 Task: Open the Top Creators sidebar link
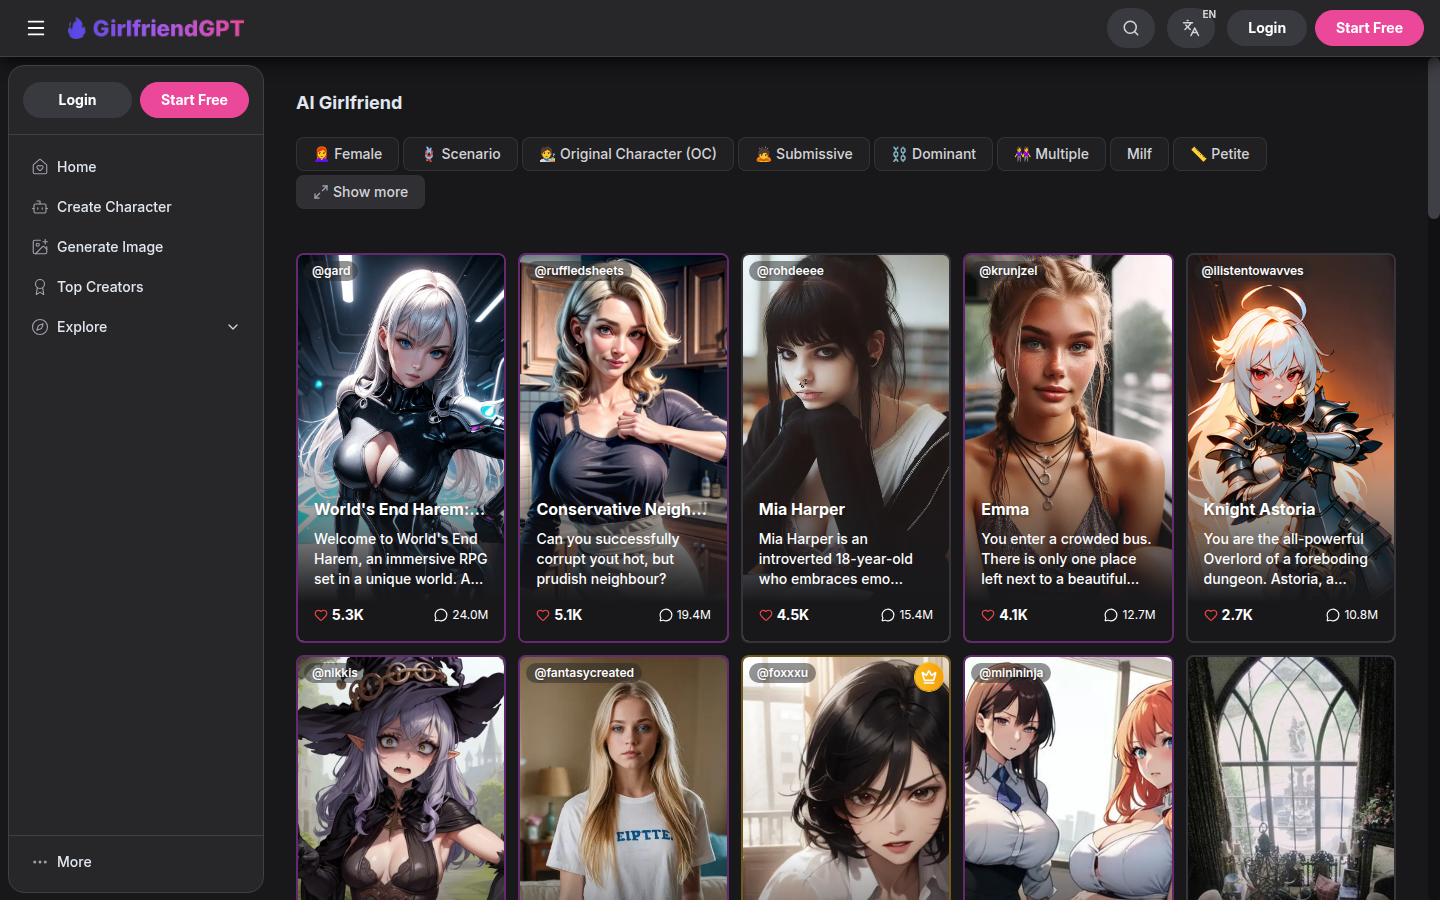[x=136, y=287]
